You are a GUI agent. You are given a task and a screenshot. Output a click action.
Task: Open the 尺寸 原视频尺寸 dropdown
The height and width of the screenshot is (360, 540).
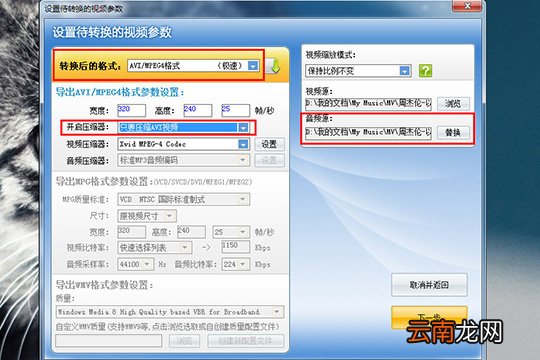[147, 216]
